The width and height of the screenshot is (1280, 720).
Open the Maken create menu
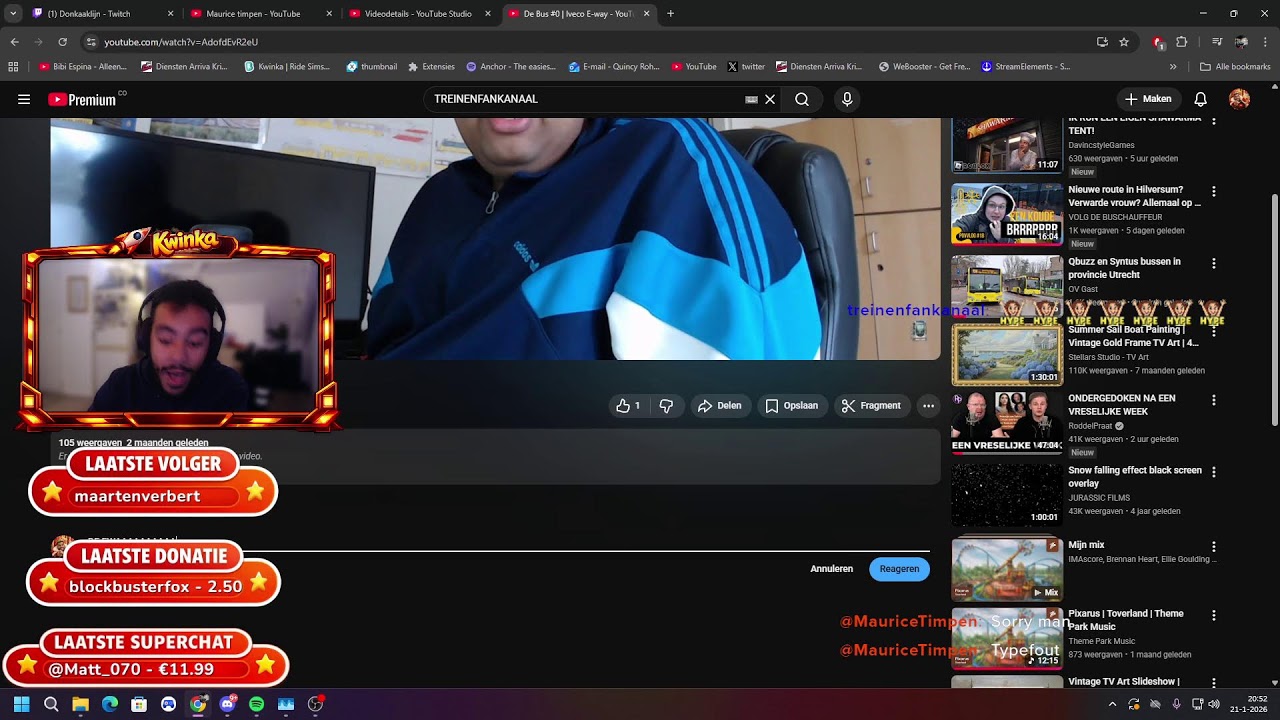1148,99
